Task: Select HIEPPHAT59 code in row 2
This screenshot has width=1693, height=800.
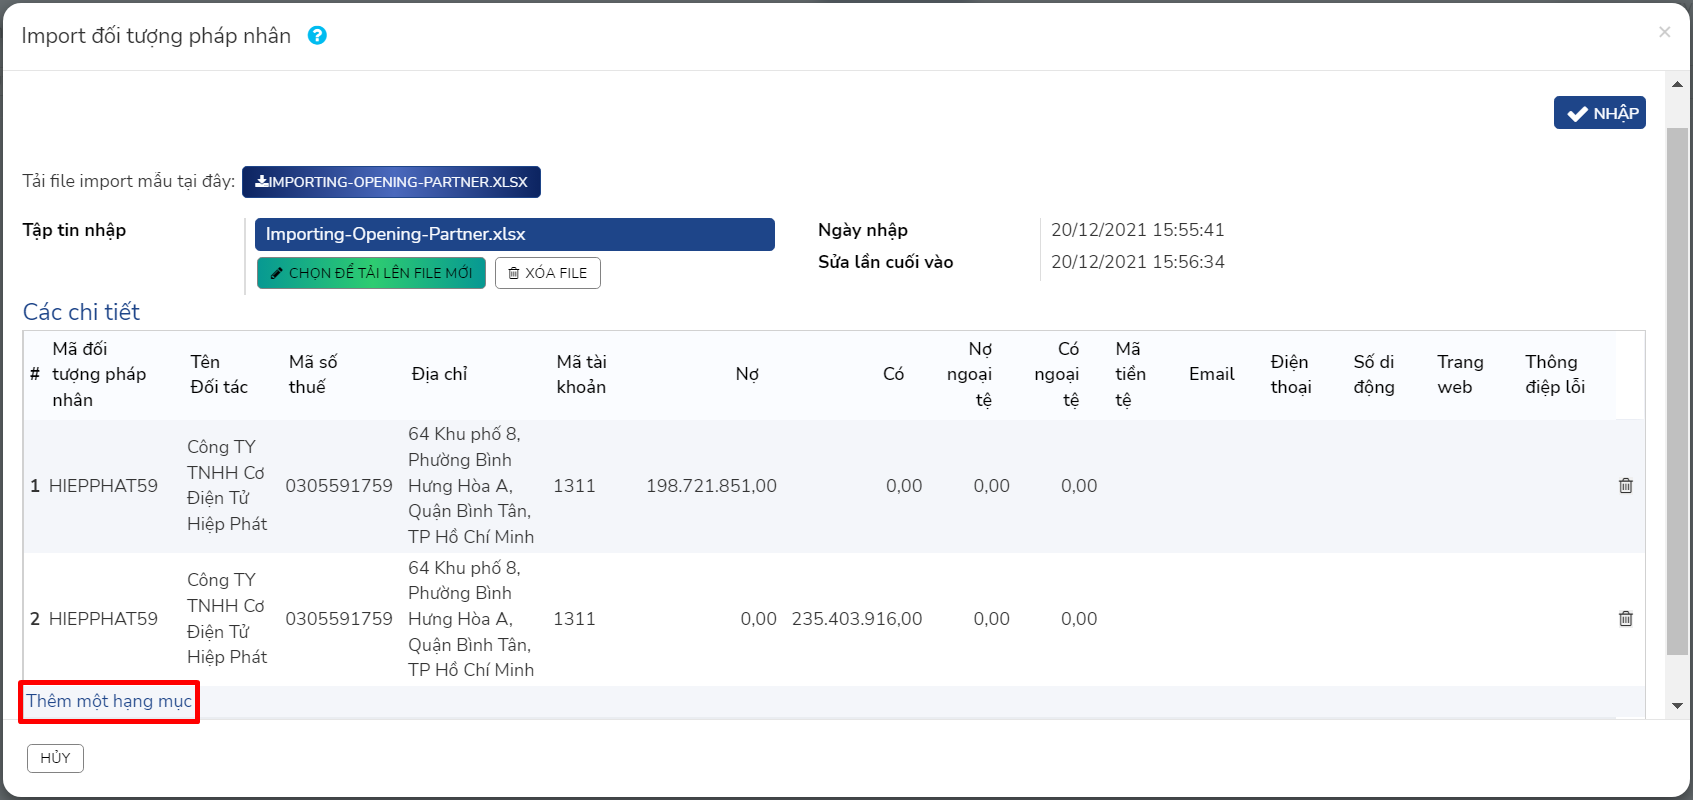Action: [103, 619]
